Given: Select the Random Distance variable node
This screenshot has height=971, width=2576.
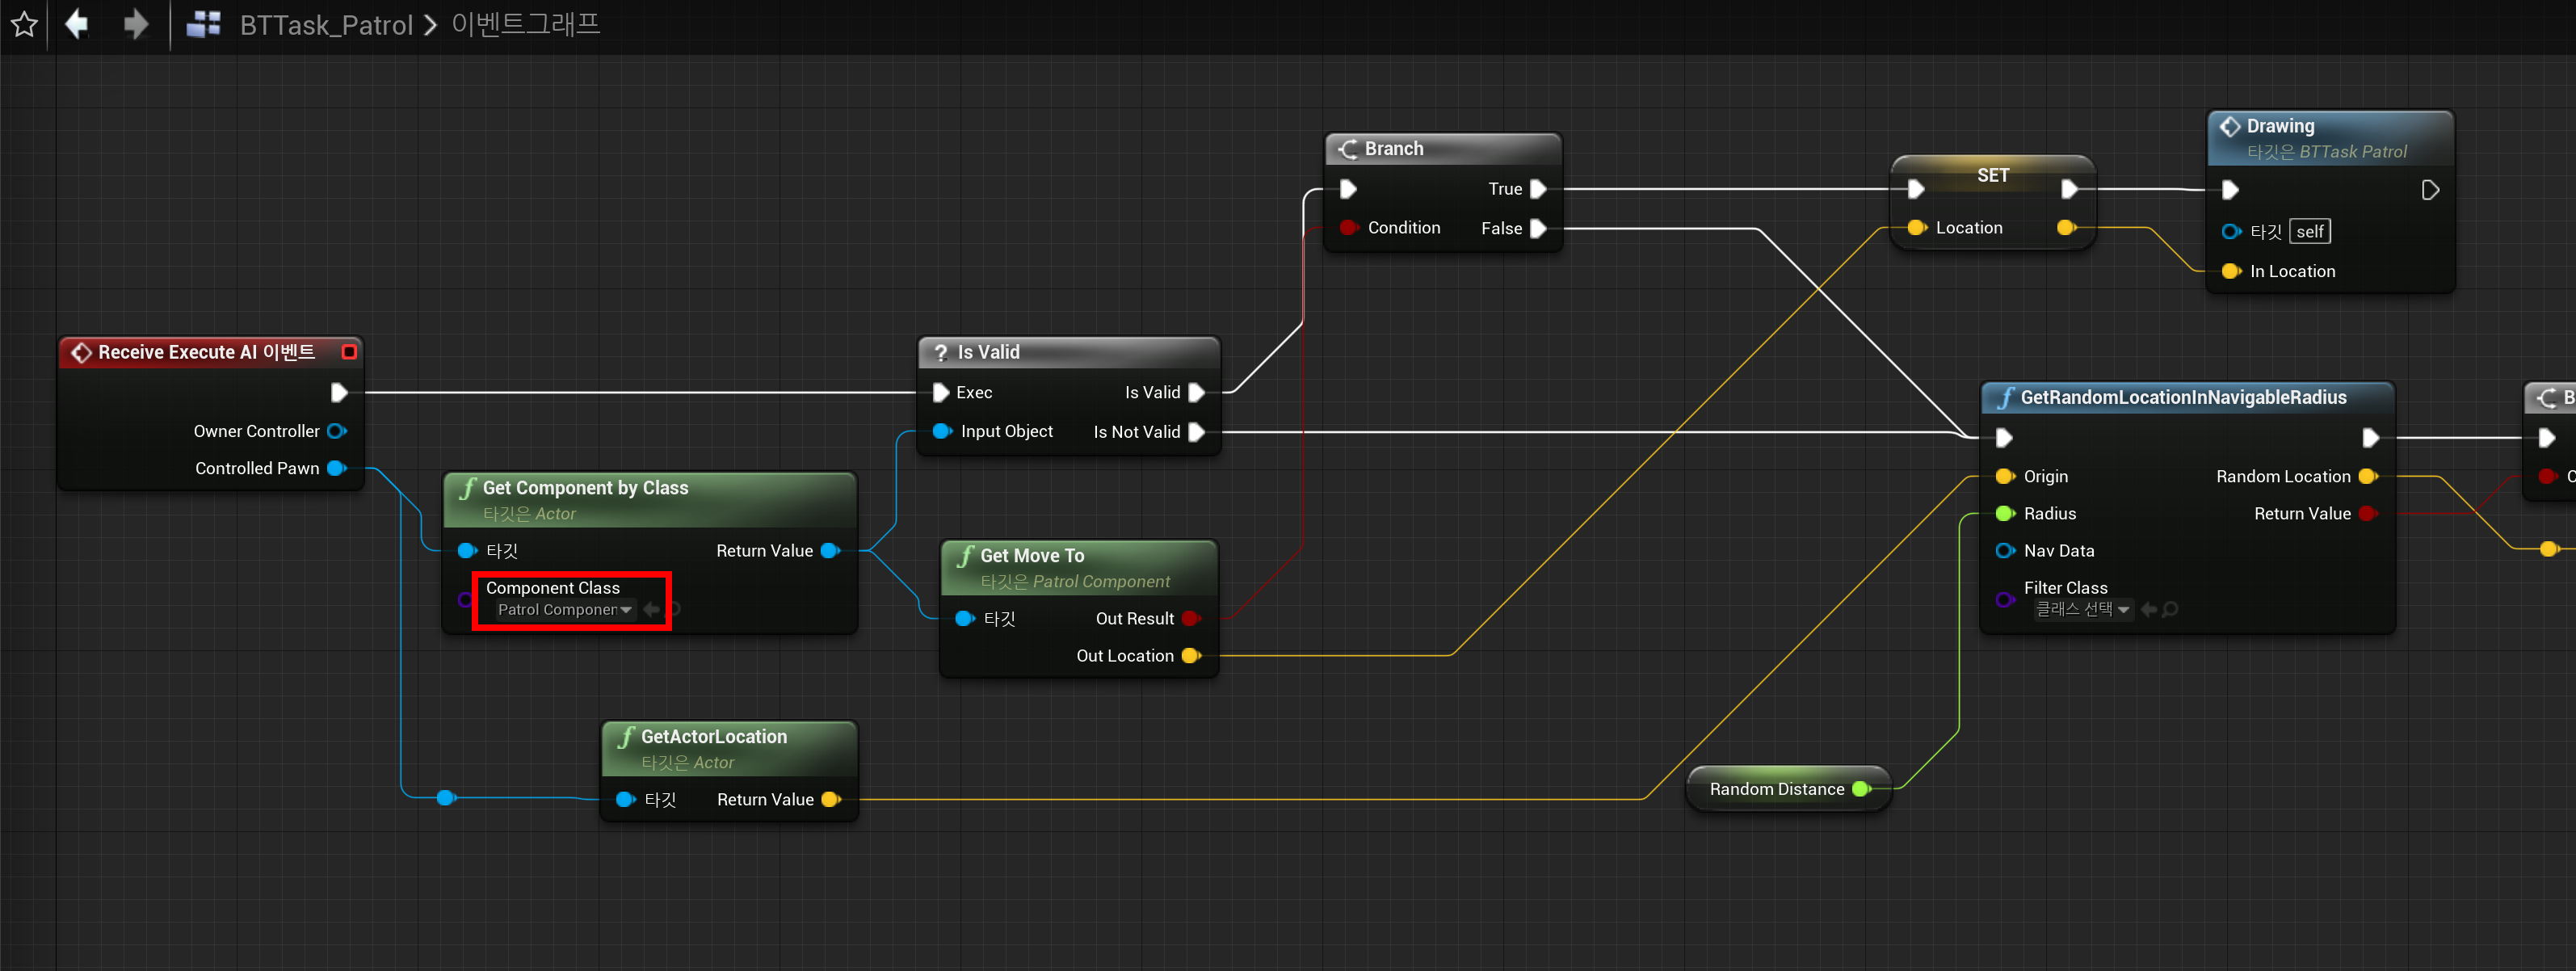Looking at the screenshot, I should (1776, 789).
